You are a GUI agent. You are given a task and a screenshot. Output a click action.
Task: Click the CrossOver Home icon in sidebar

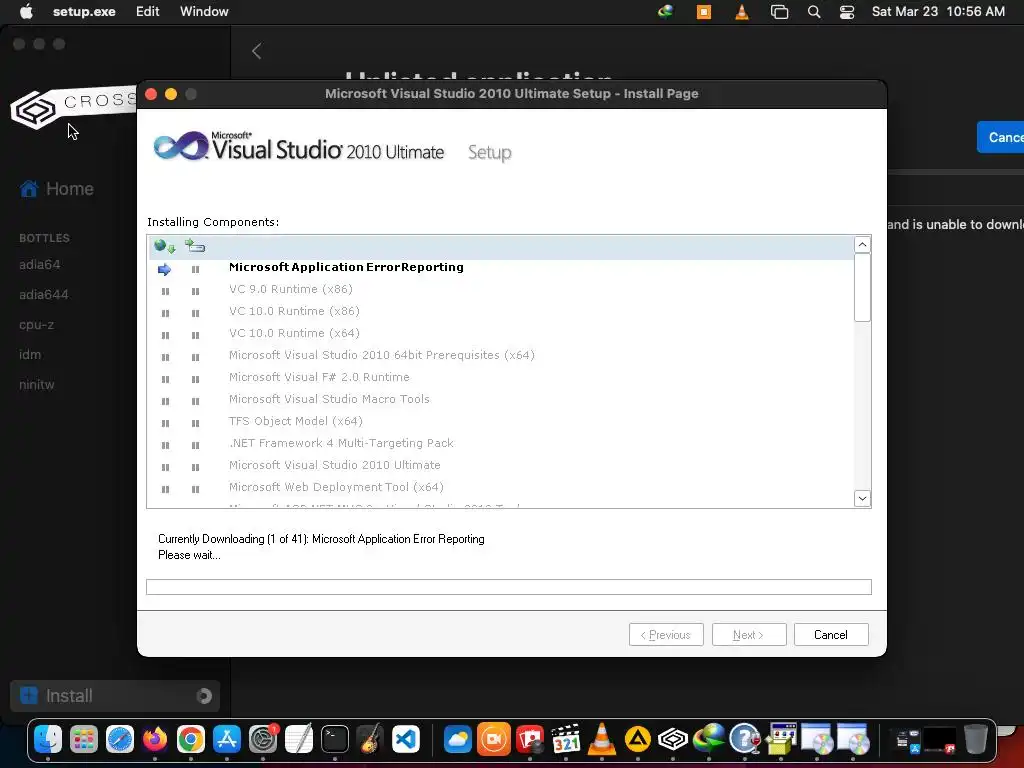click(x=29, y=189)
